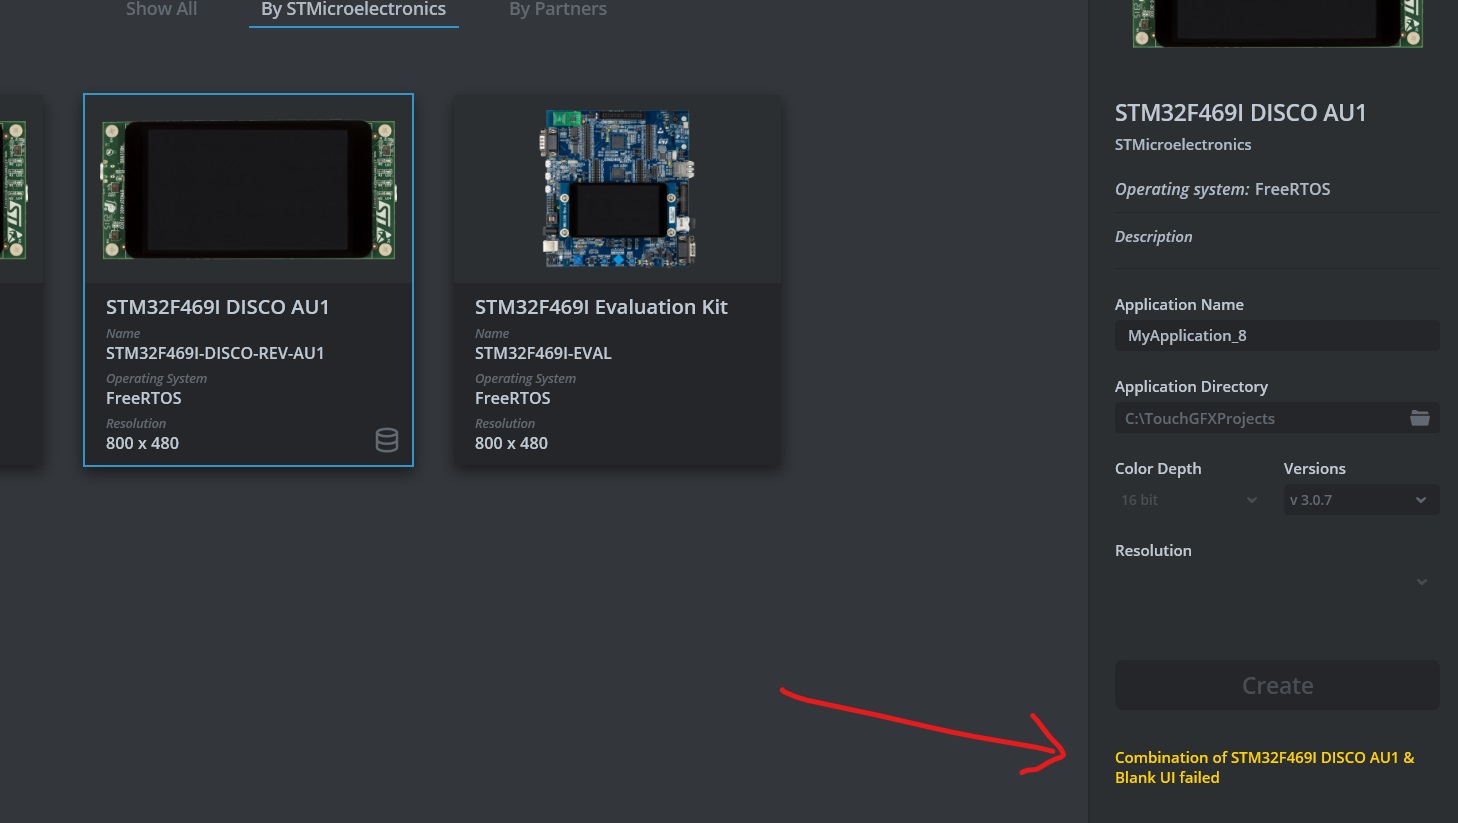Screen dimensions: 1458x823
Task: Expand the Versions chevron arrow
Action: tap(1421, 499)
